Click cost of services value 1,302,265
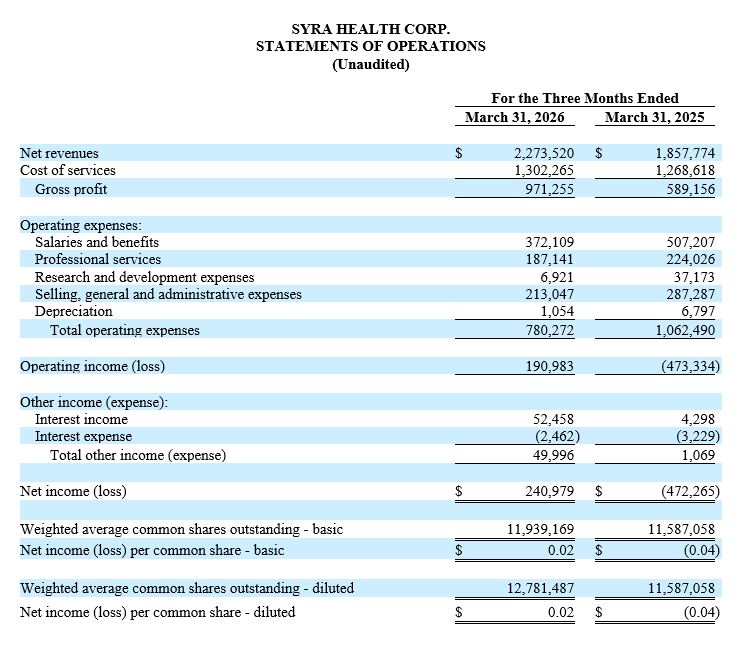The height and width of the screenshot is (662, 745). tap(544, 170)
